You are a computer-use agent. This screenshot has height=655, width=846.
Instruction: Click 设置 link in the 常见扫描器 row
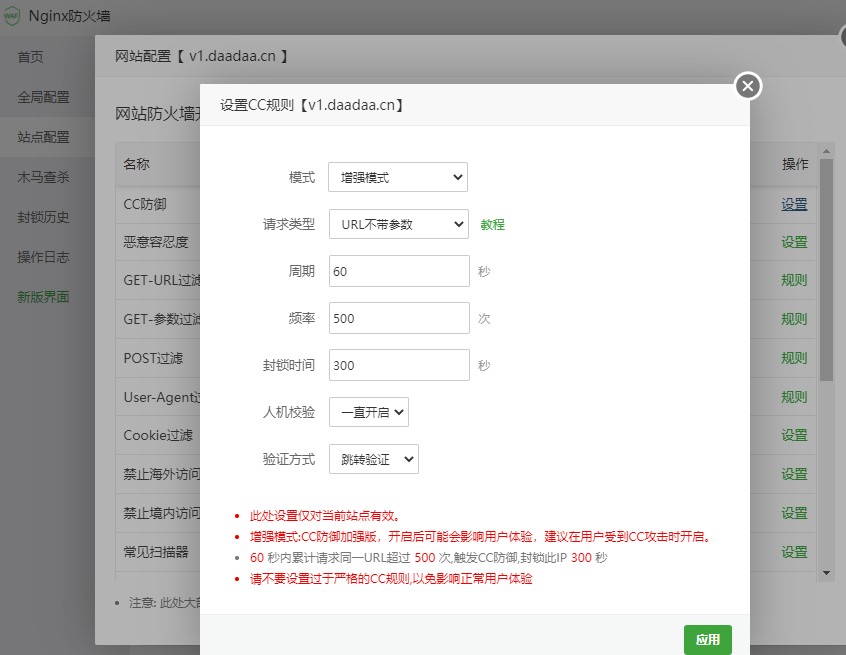tap(794, 552)
